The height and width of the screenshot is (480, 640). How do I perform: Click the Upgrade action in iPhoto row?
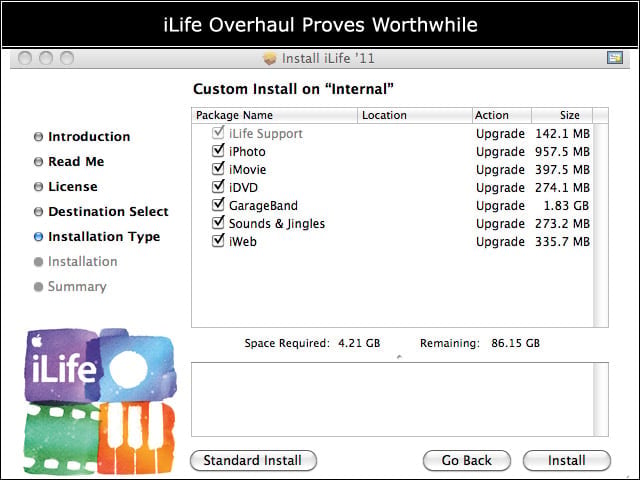tap(500, 152)
